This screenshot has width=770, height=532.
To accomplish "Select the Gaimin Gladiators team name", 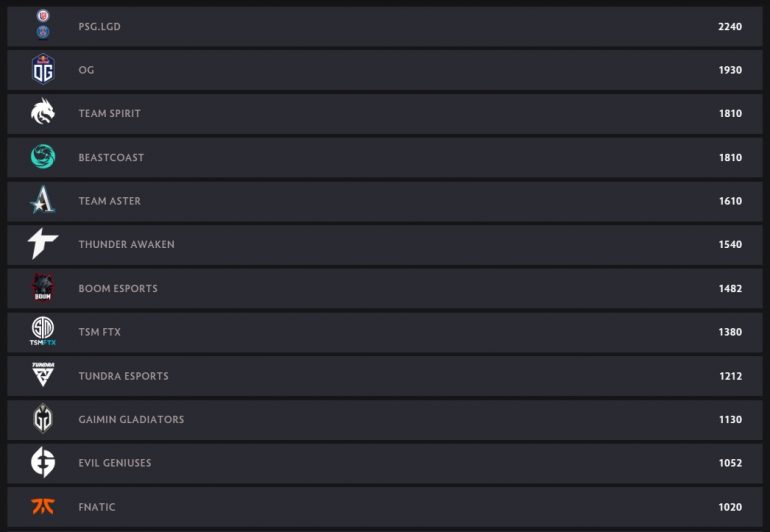I will coord(131,420).
